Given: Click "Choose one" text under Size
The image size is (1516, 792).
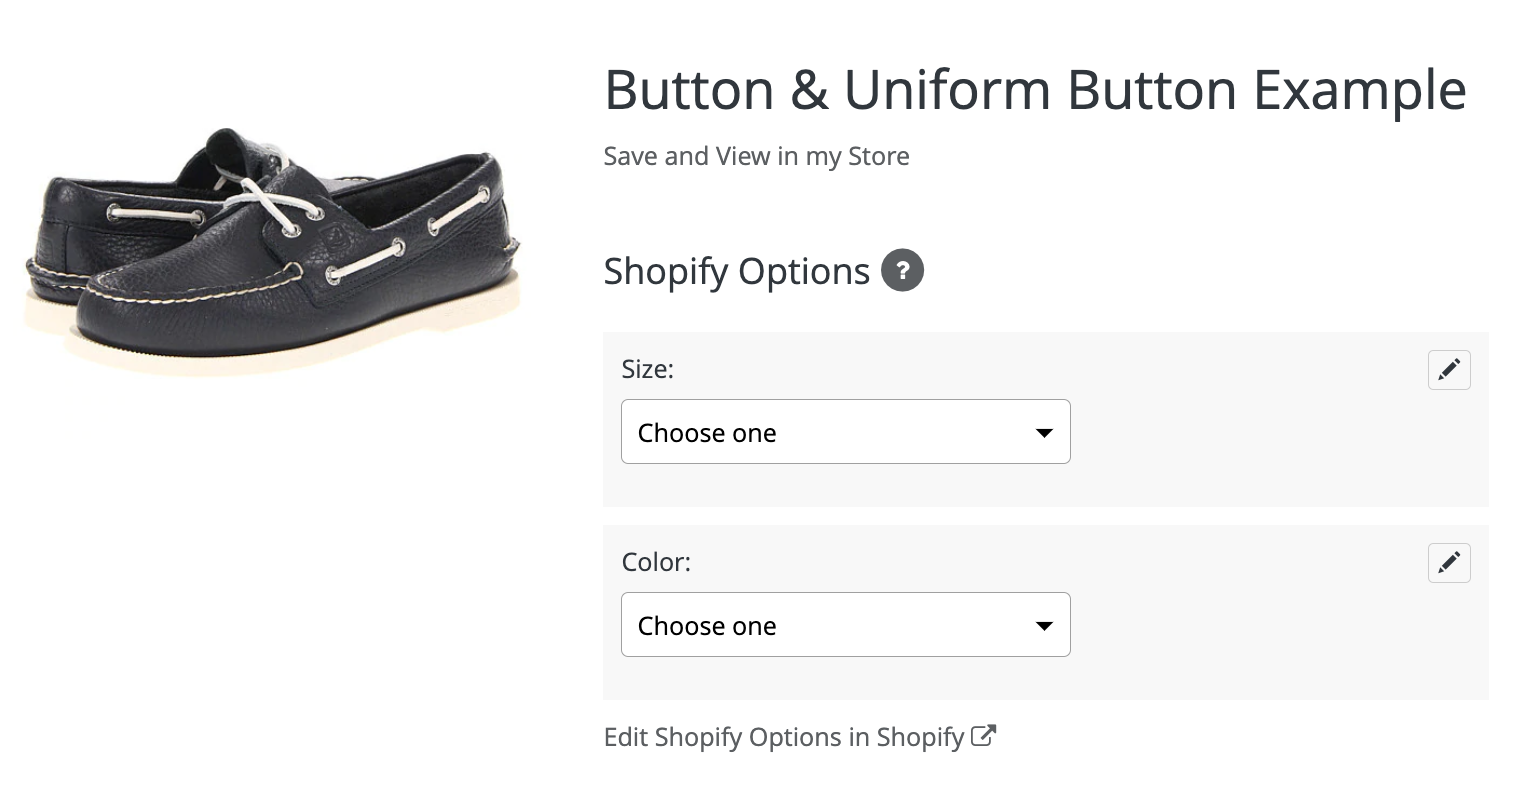Looking at the screenshot, I should 707,433.
